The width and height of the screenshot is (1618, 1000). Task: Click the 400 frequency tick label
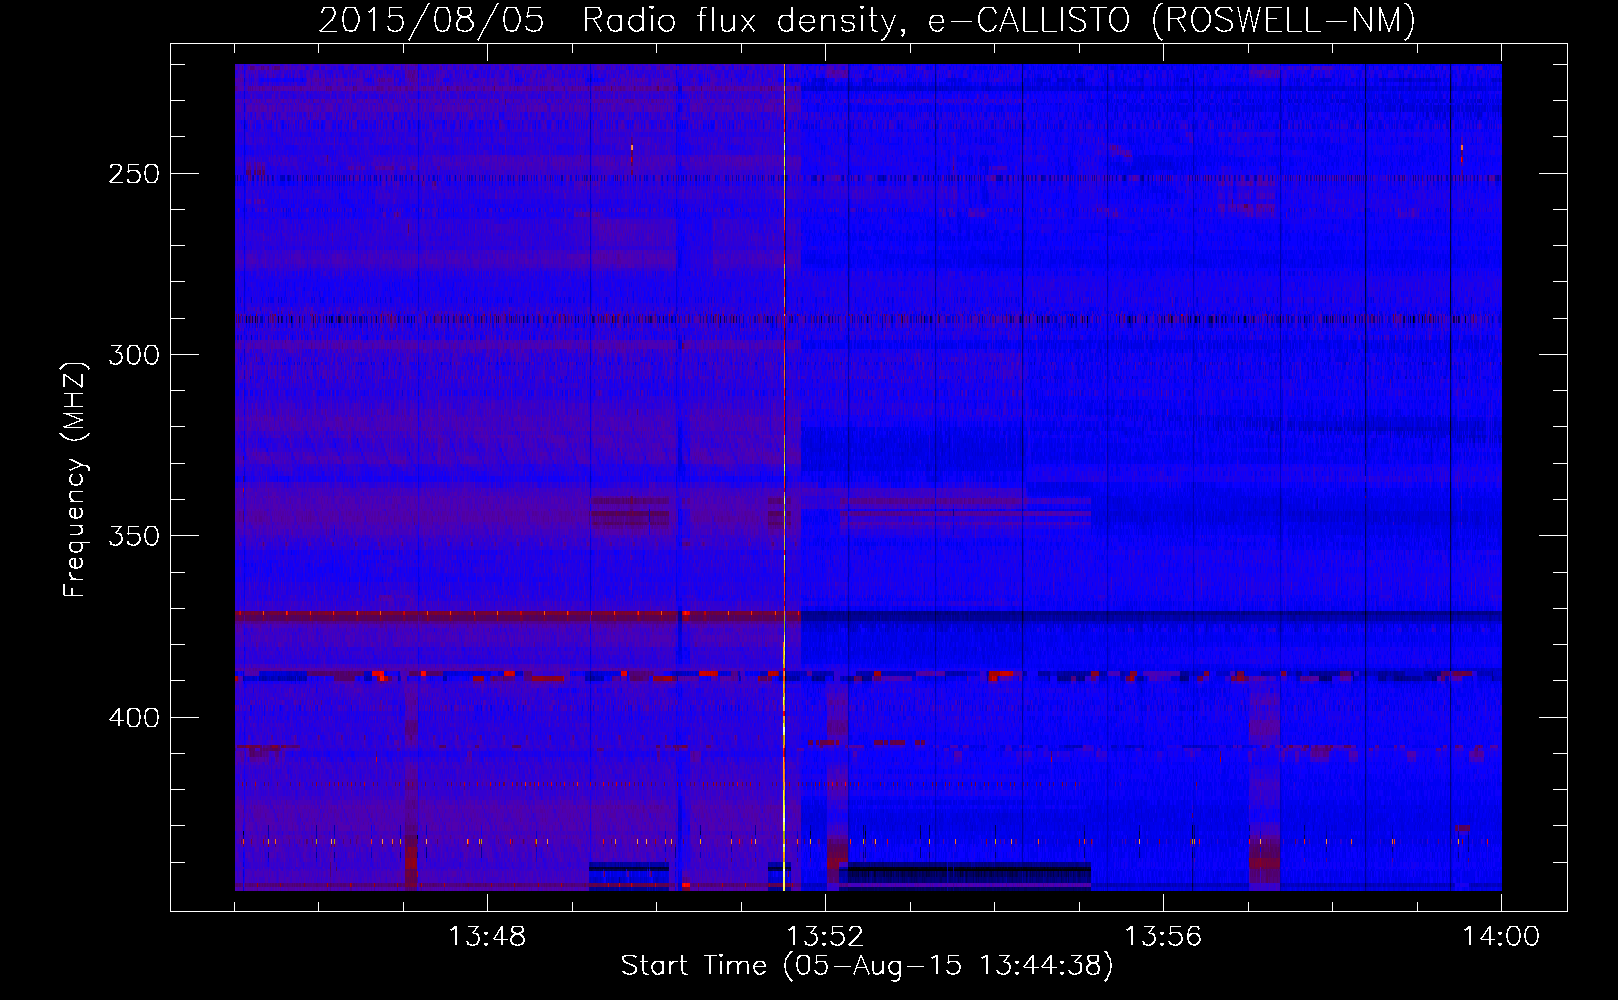click(x=134, y=718)
